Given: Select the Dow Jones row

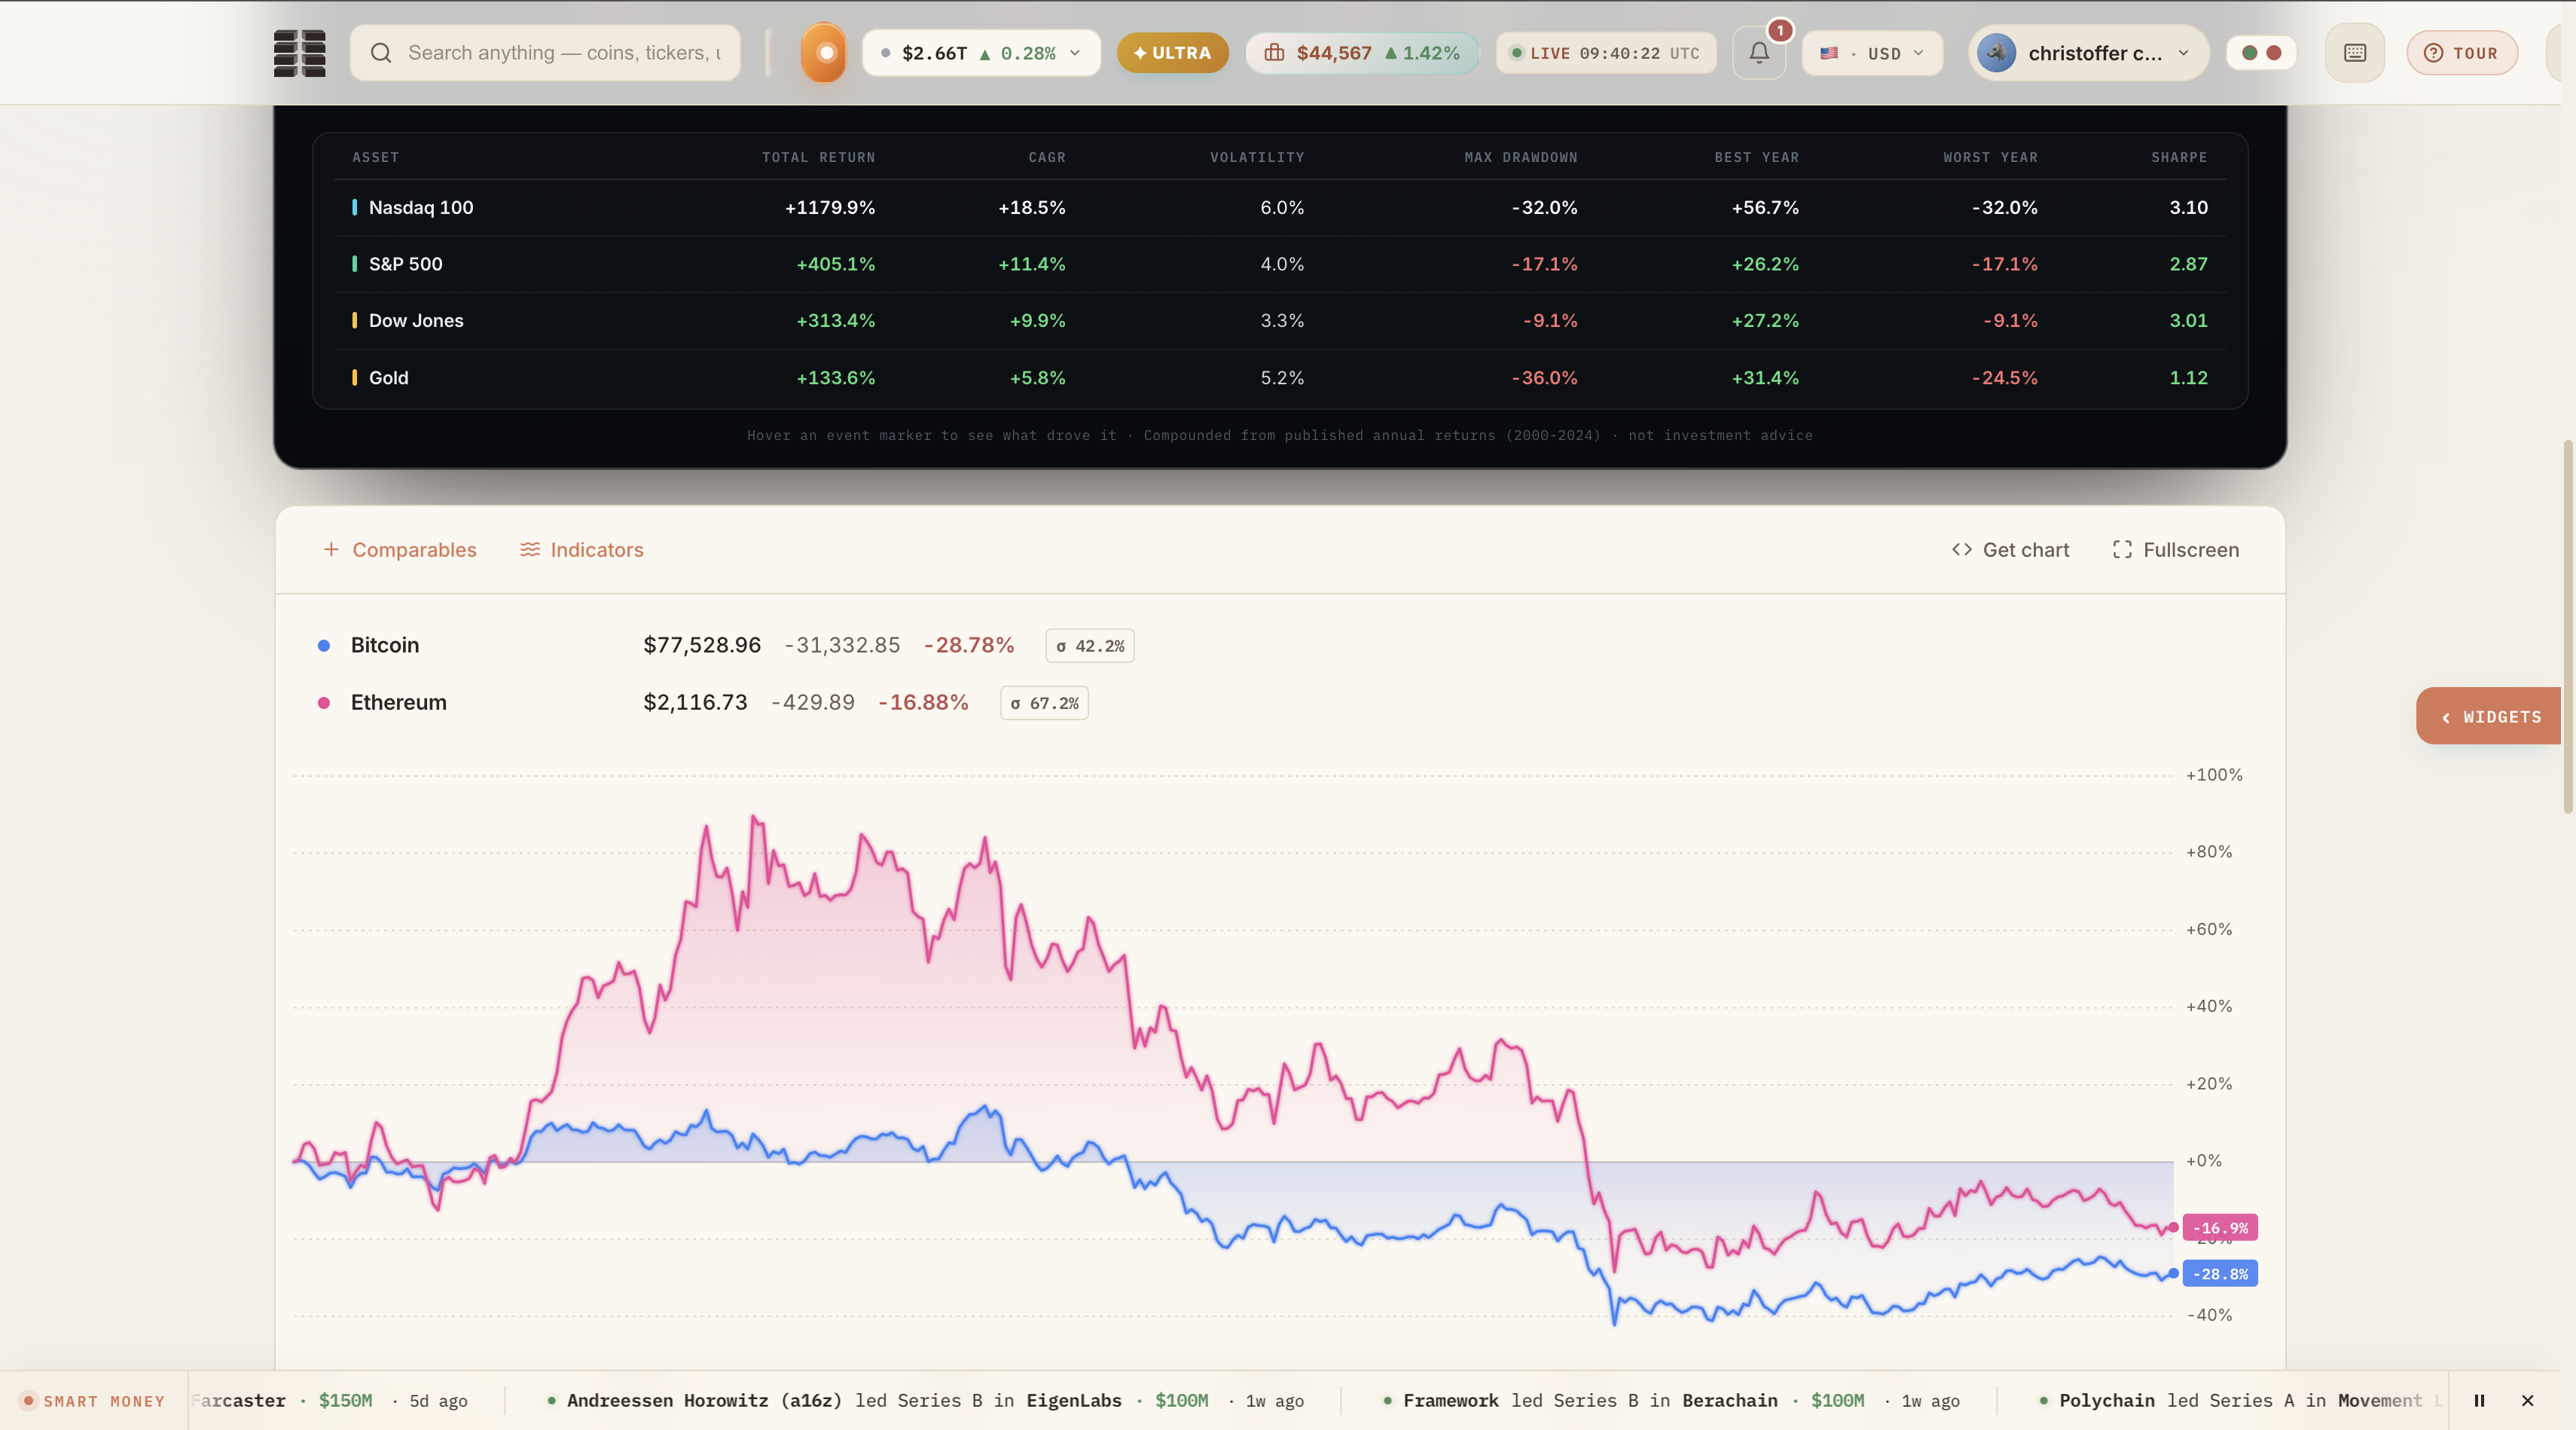Looking at the screenshot, I should [1280, 321].
